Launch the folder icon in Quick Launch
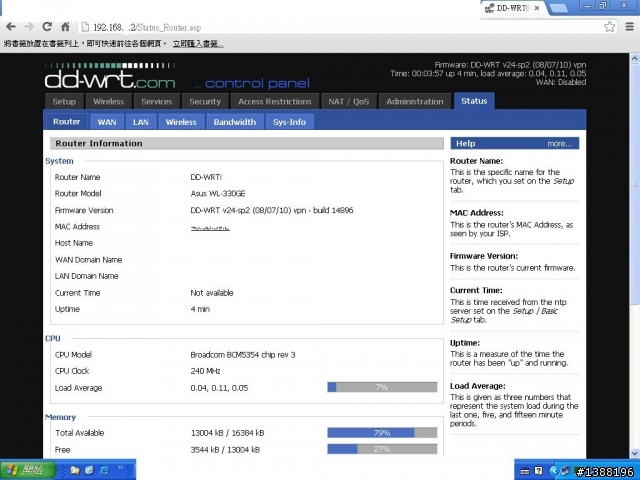Viewport: 640px width, 480px height. pyautogui.click(x=75, y=470)
